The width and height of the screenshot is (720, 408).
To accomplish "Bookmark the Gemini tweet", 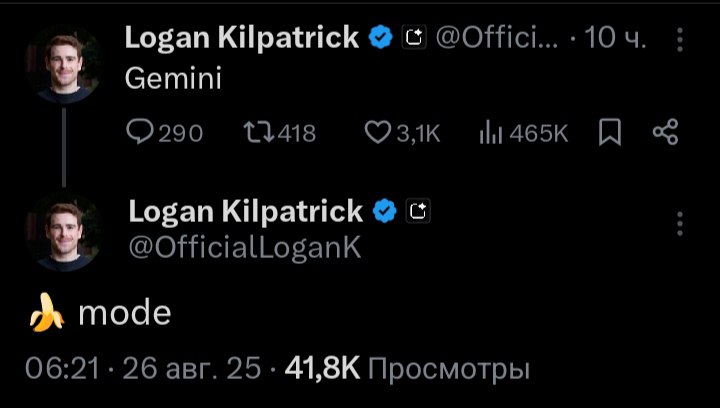I will [609, 133].
